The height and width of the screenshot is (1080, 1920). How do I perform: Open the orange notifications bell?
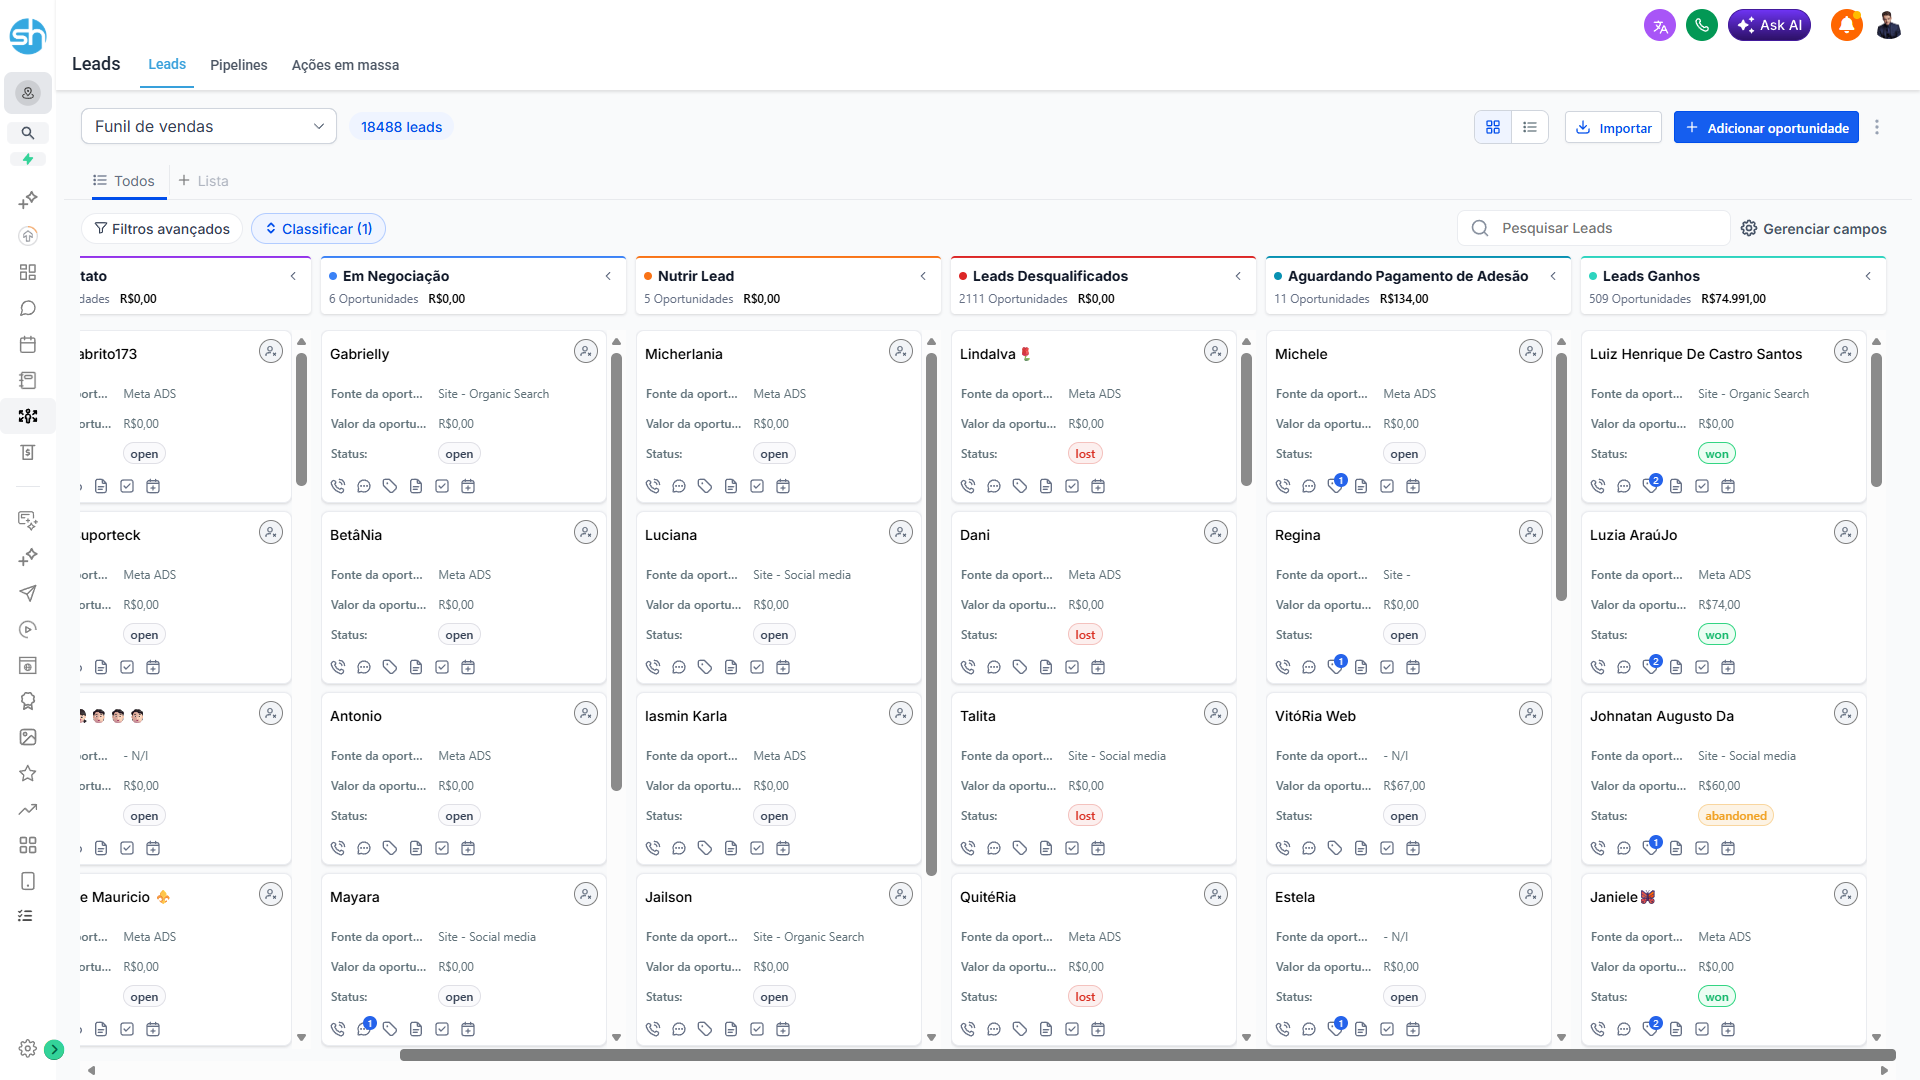pos(1846,26)
